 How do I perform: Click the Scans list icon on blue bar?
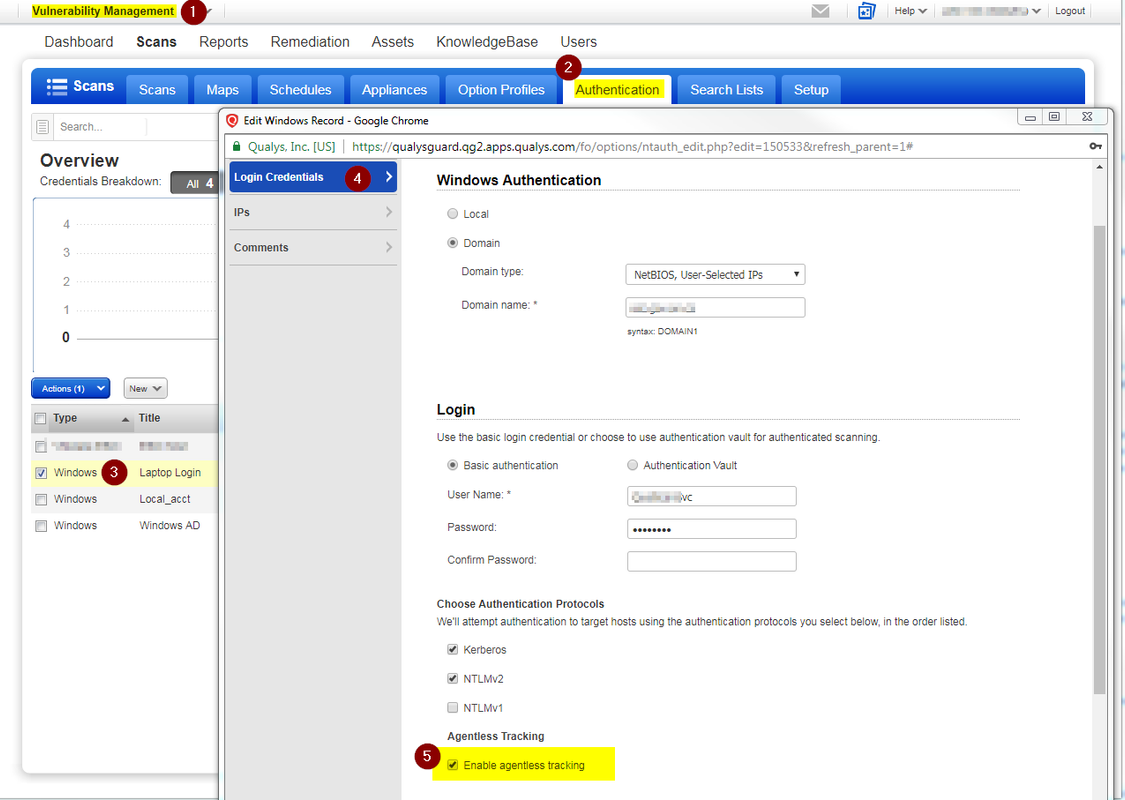[57, 87]
